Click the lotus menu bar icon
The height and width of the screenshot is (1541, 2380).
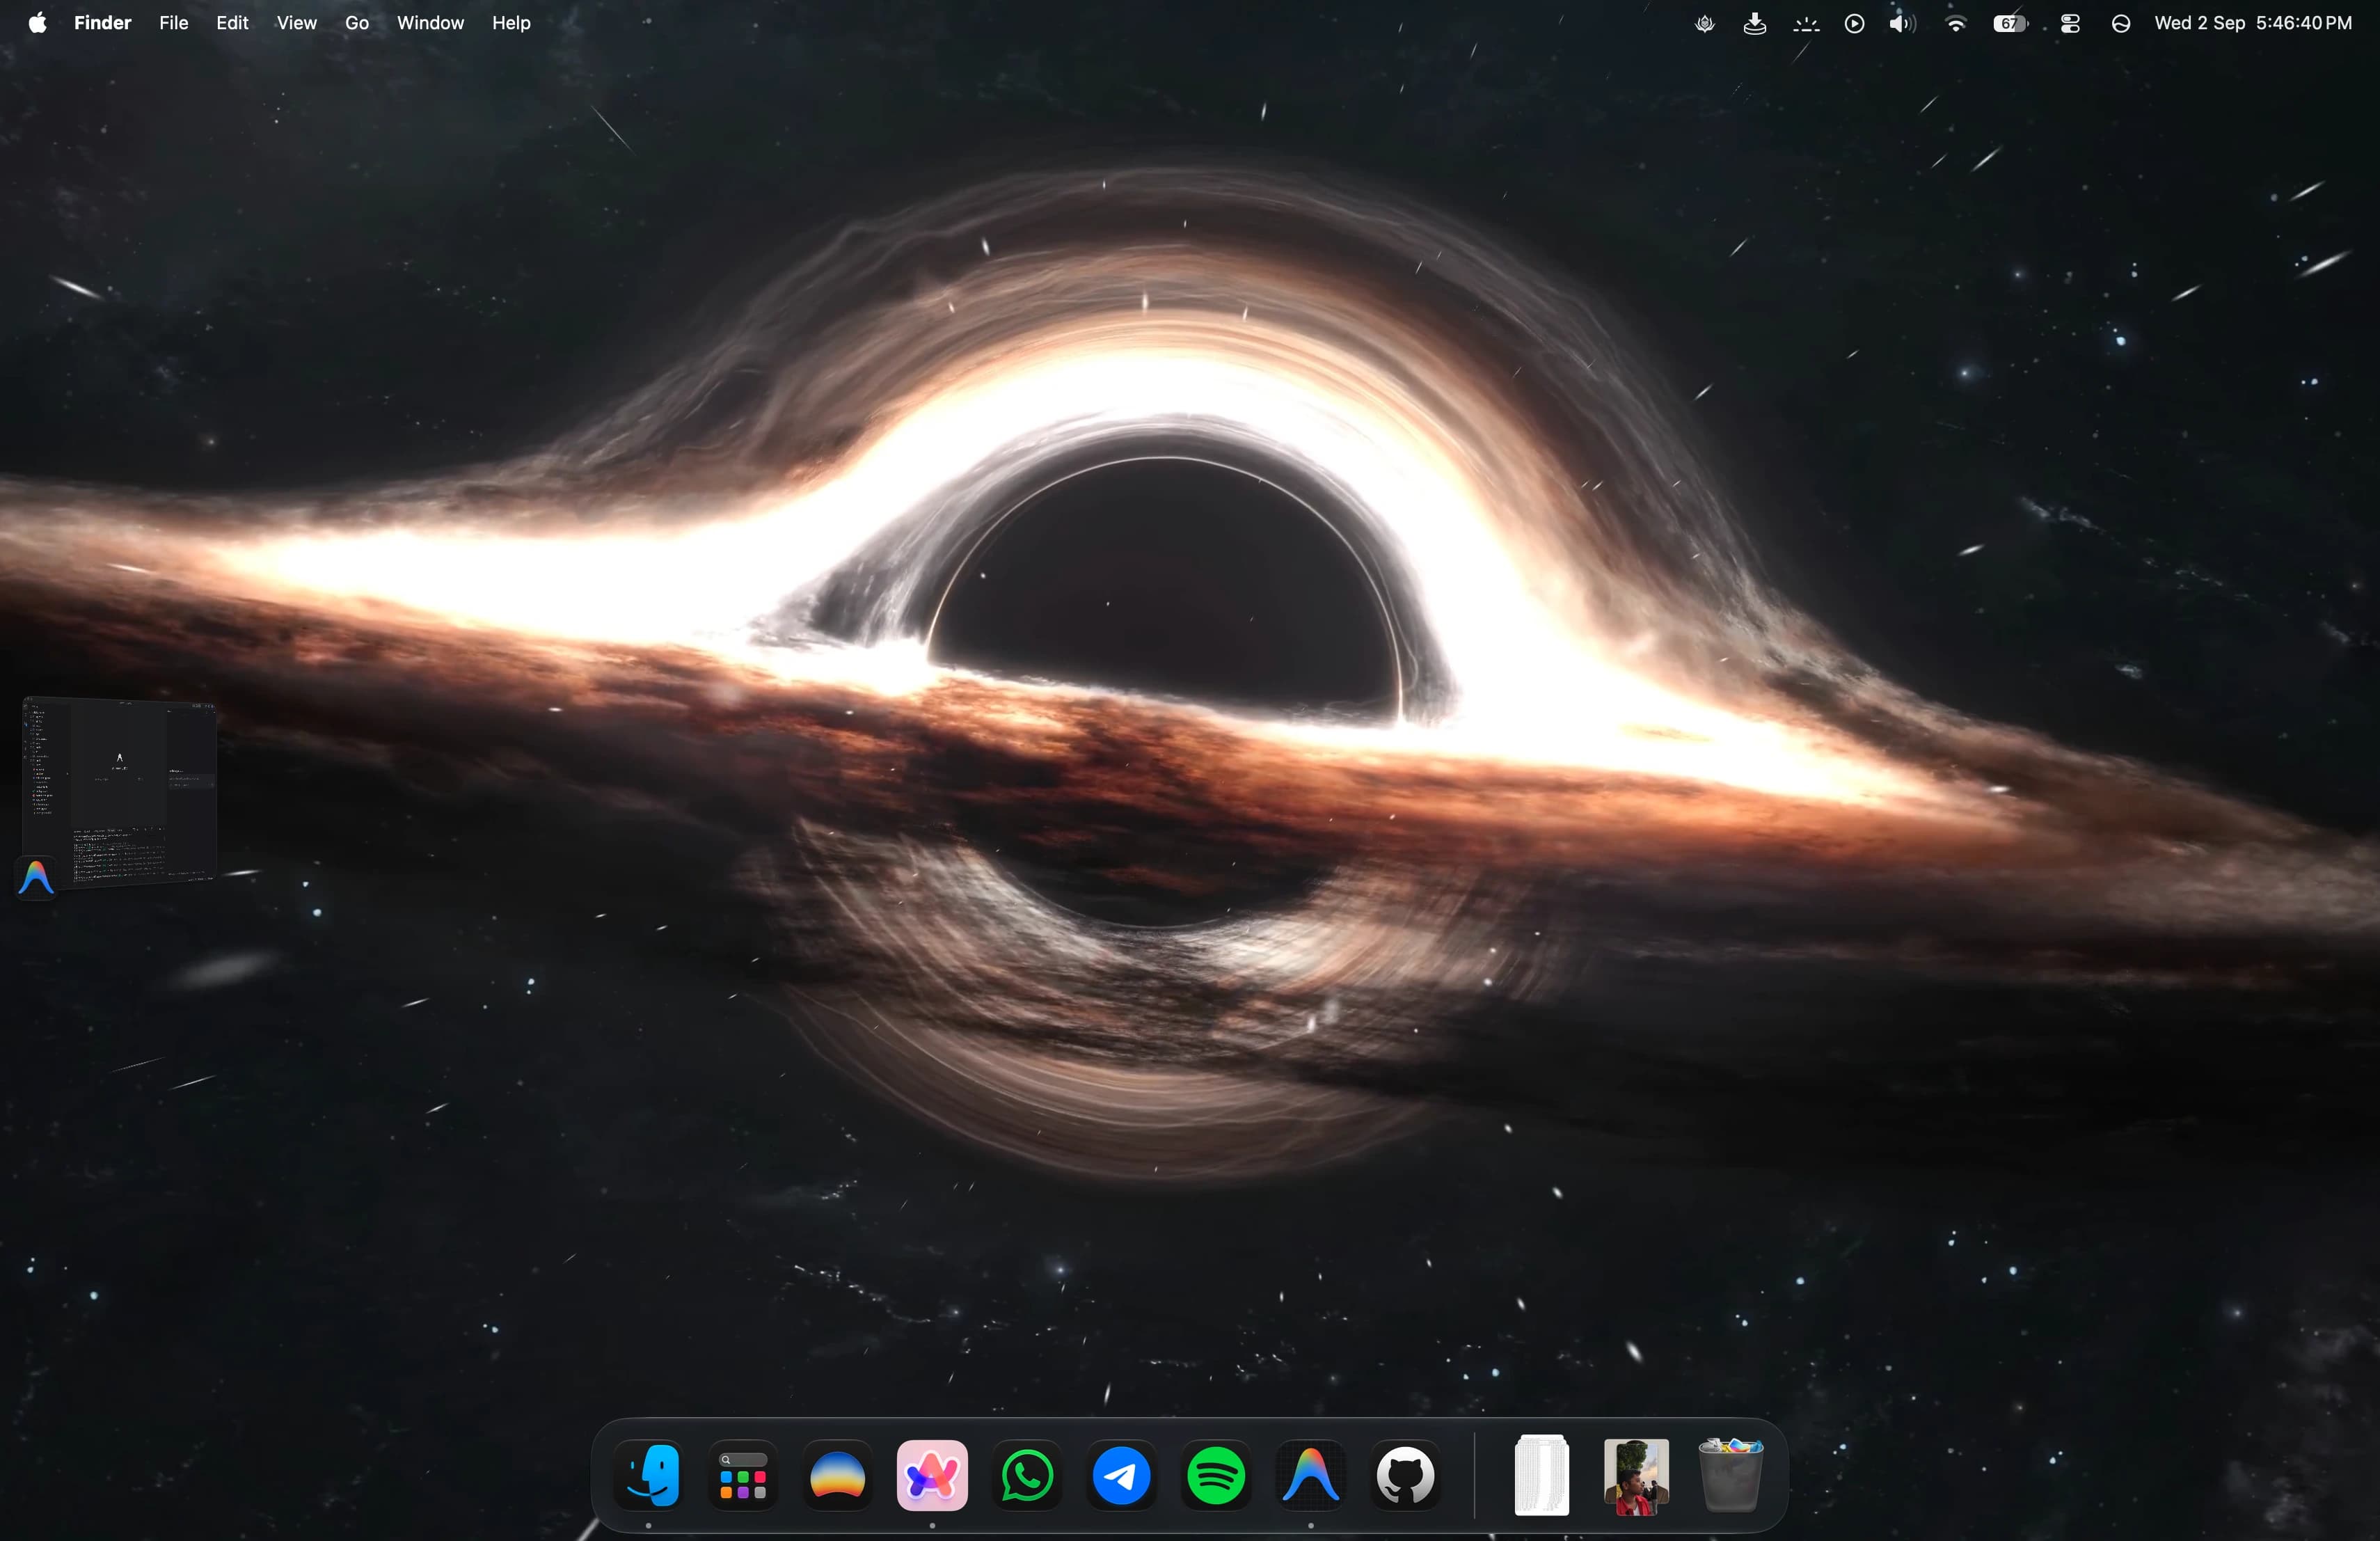(1705, 23)
